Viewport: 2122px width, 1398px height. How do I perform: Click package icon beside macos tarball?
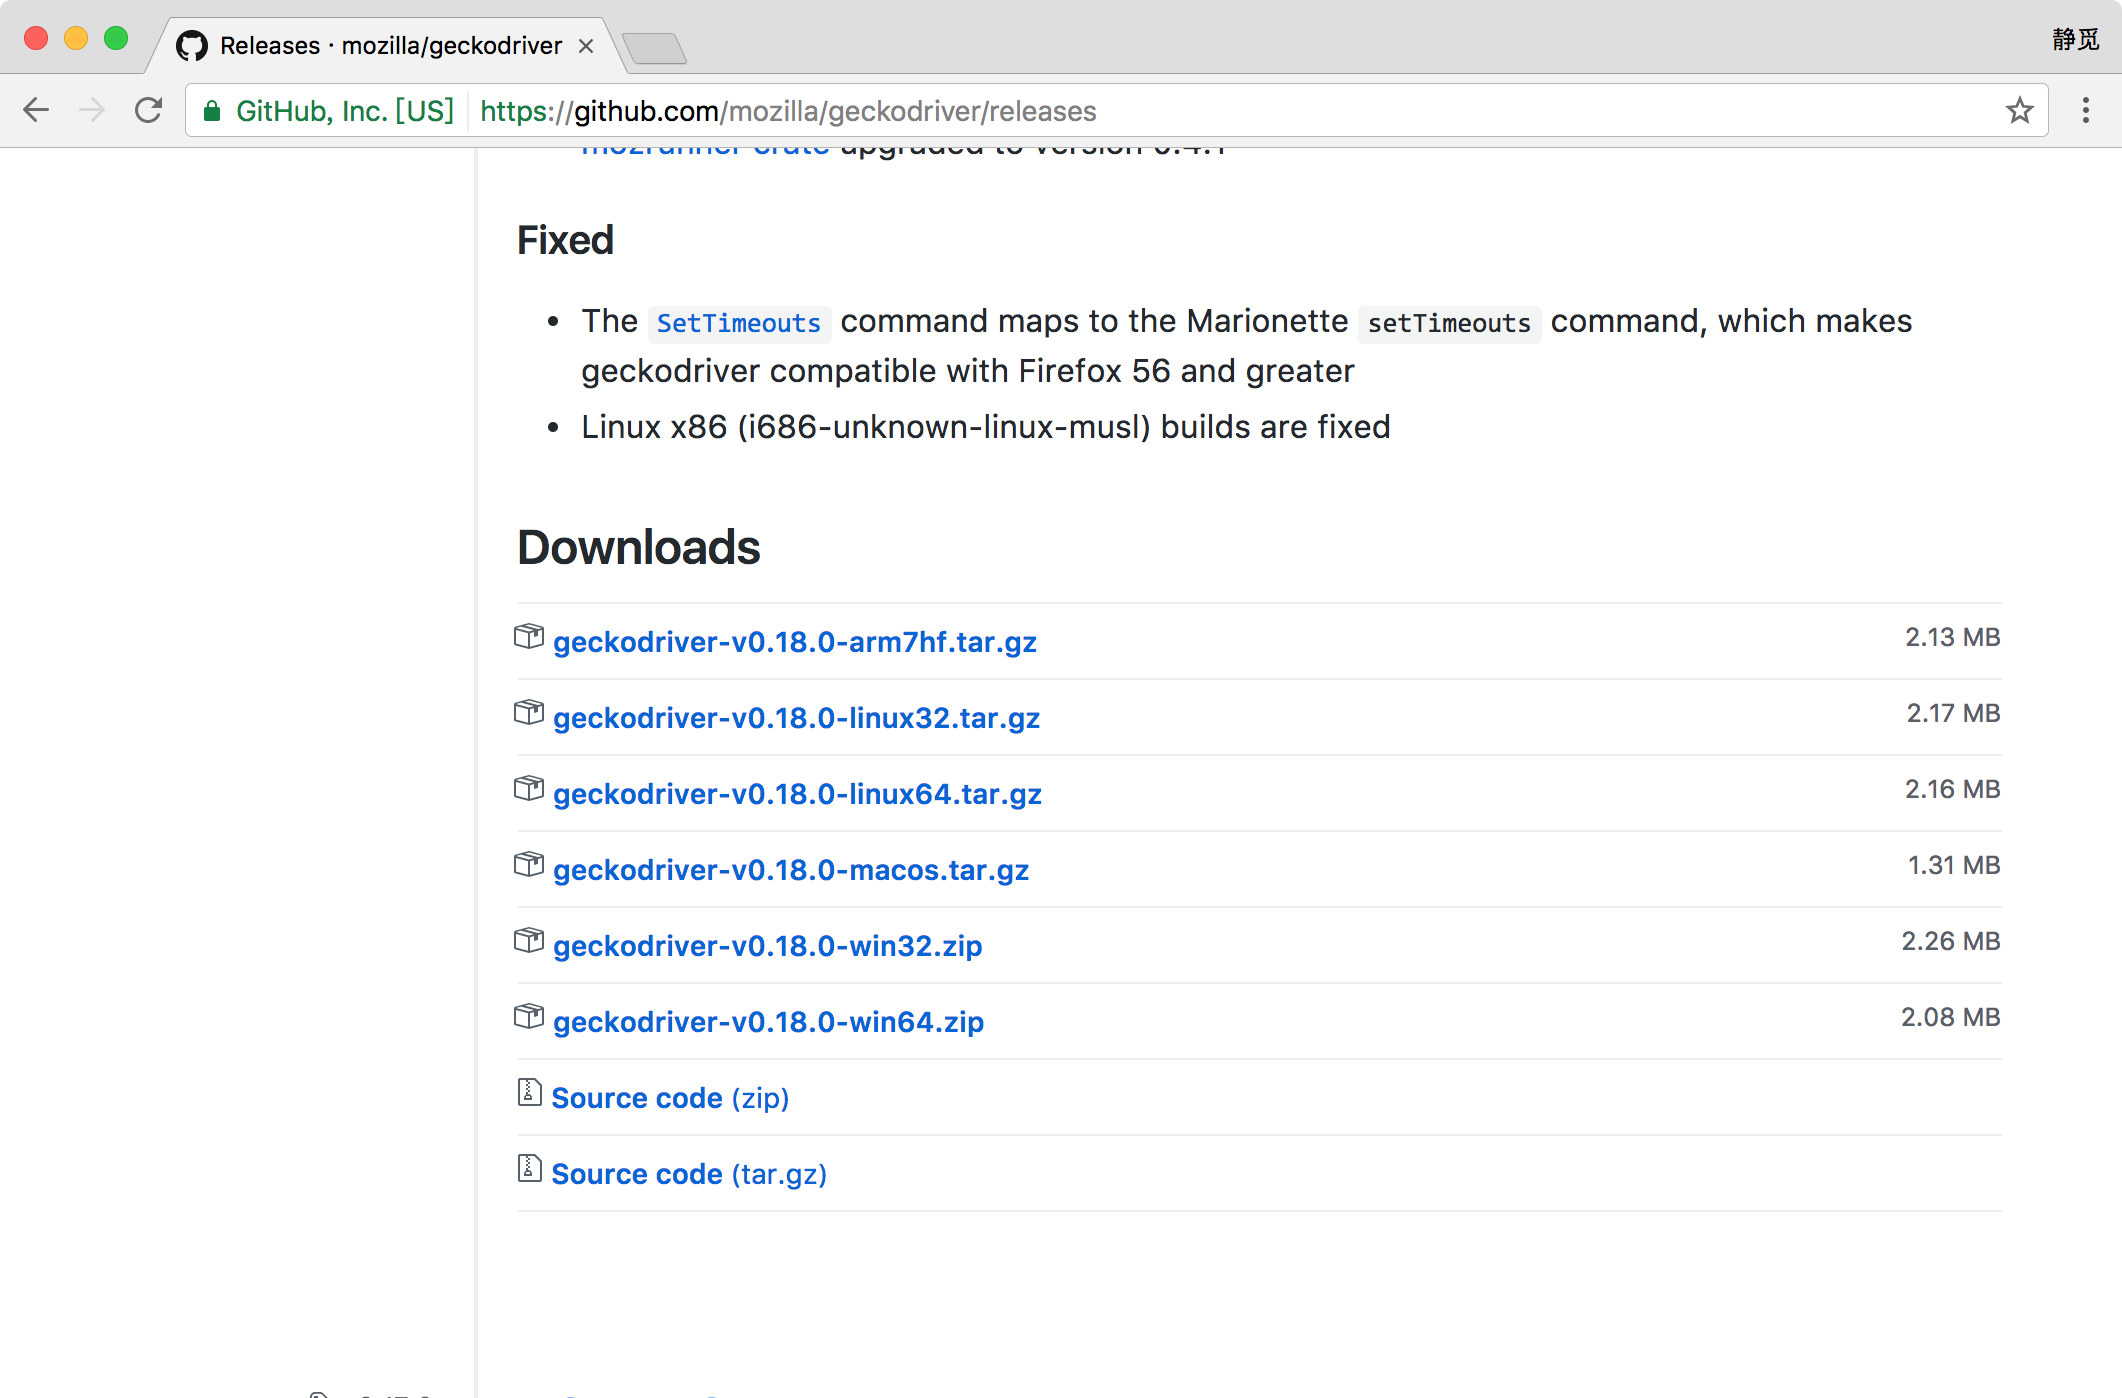click(x=529, y=865)
